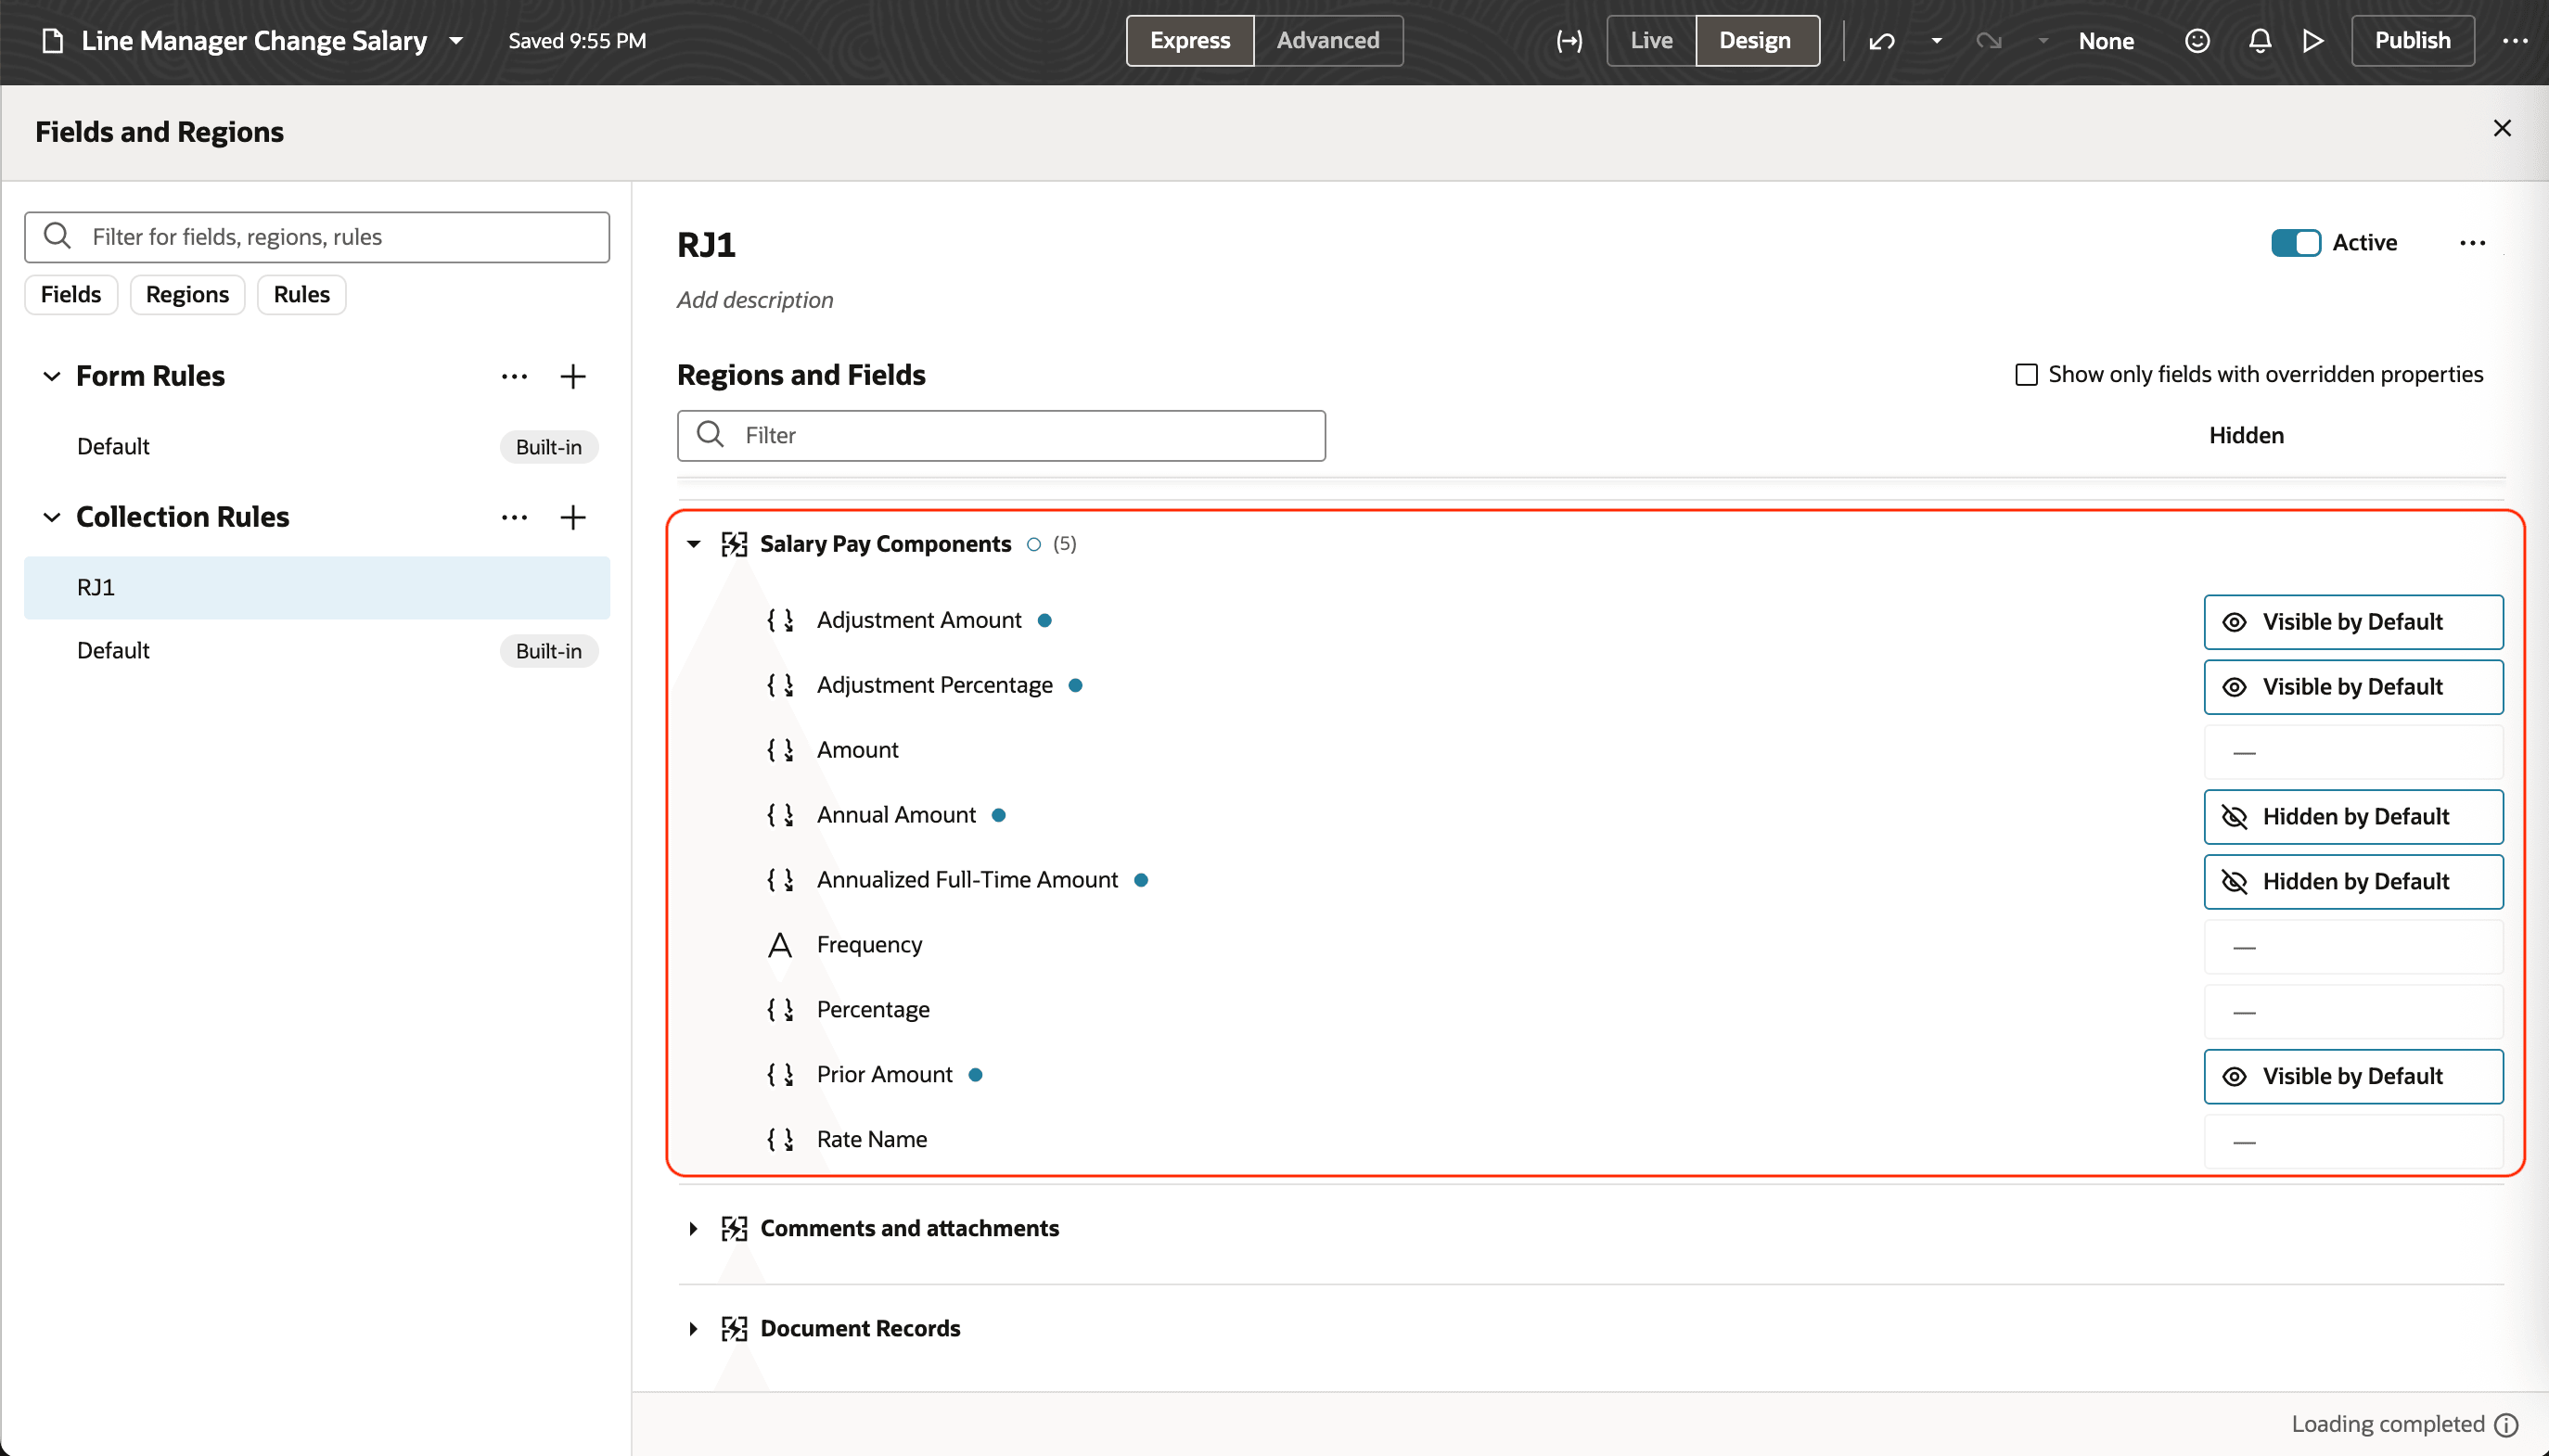
Task: Click the Regions and Fields filter input
Action: tap(1000, 435)
